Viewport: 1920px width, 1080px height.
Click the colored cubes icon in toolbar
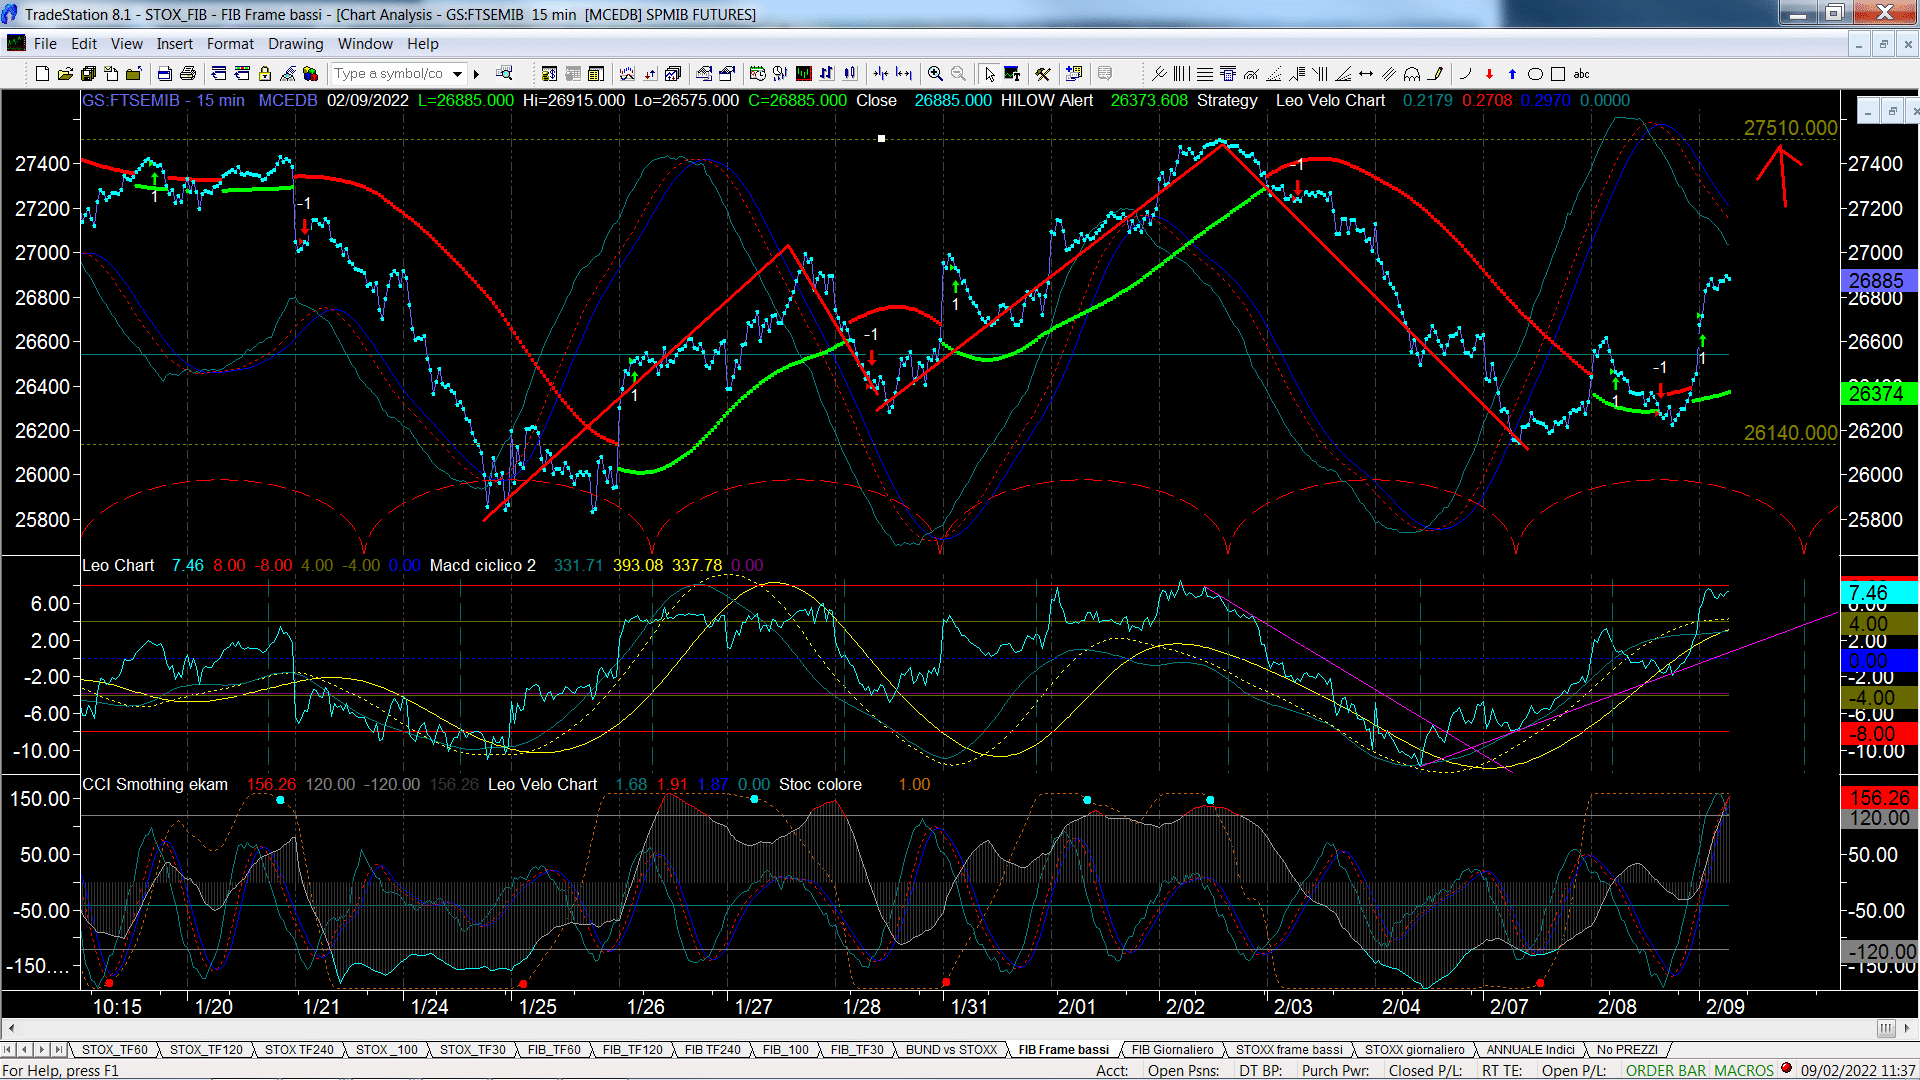coord(310,74)
